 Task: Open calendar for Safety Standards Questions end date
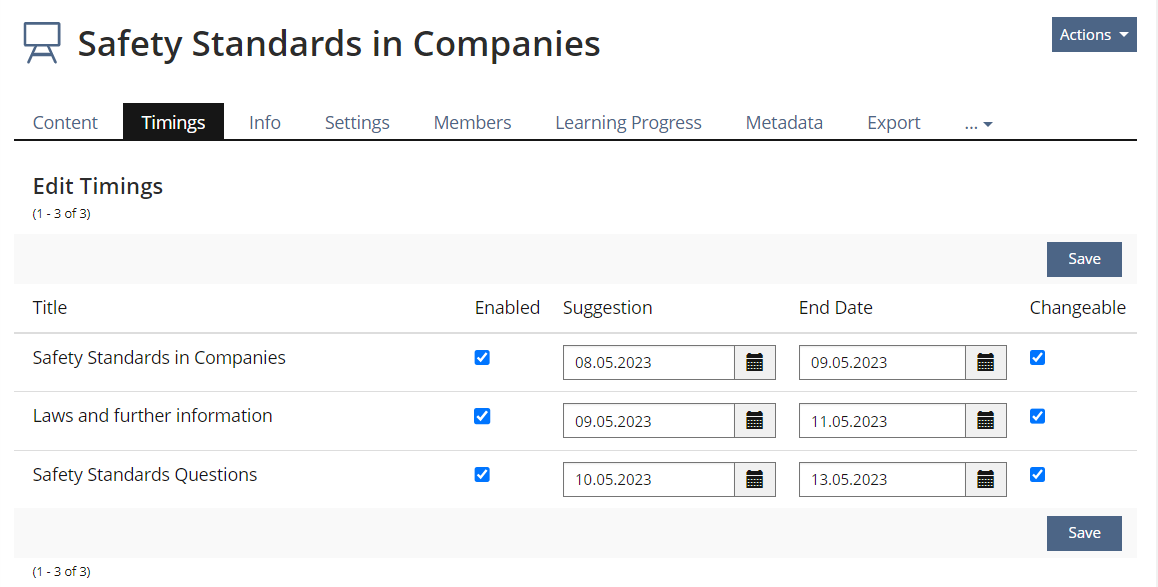click(x=986, y=479)
